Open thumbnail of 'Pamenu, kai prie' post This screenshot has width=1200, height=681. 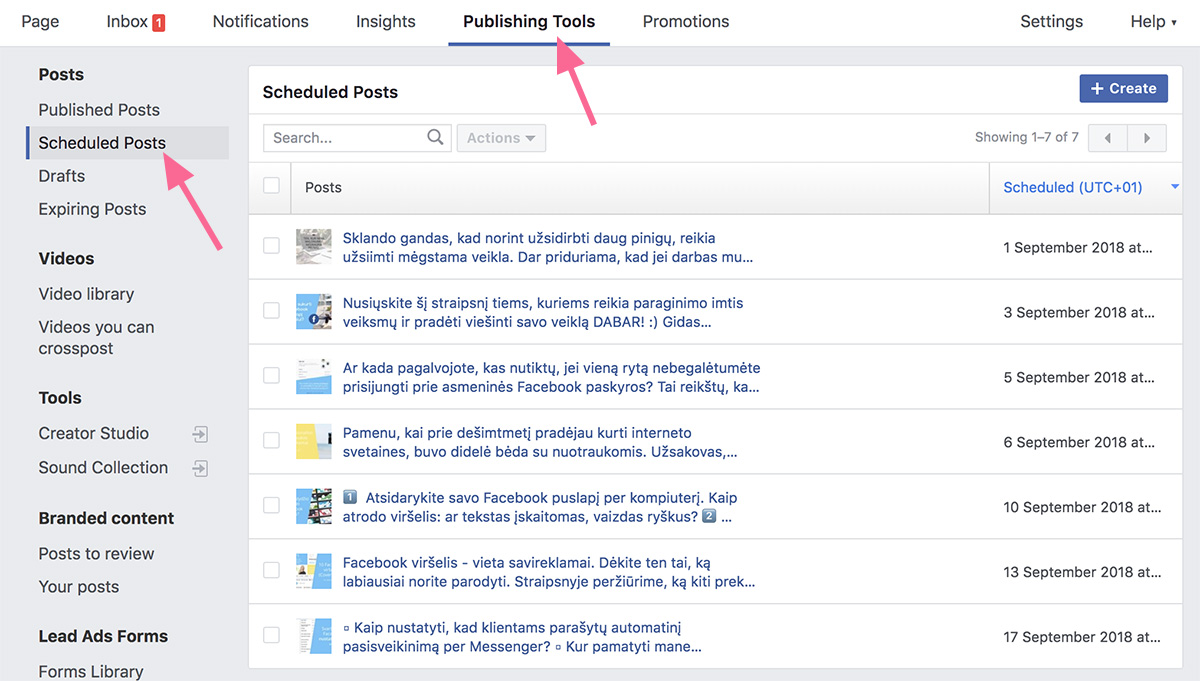pyautogui.click(x=314, y=442)
